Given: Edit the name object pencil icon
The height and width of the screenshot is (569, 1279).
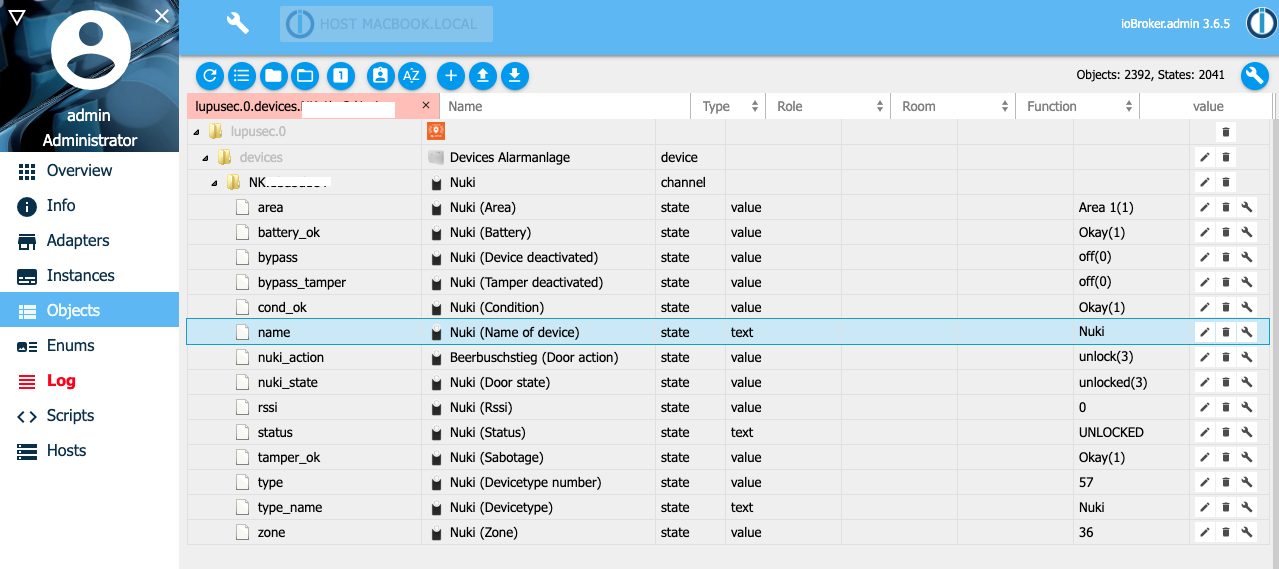Looking at the screenshot, I should (1205, 332).
